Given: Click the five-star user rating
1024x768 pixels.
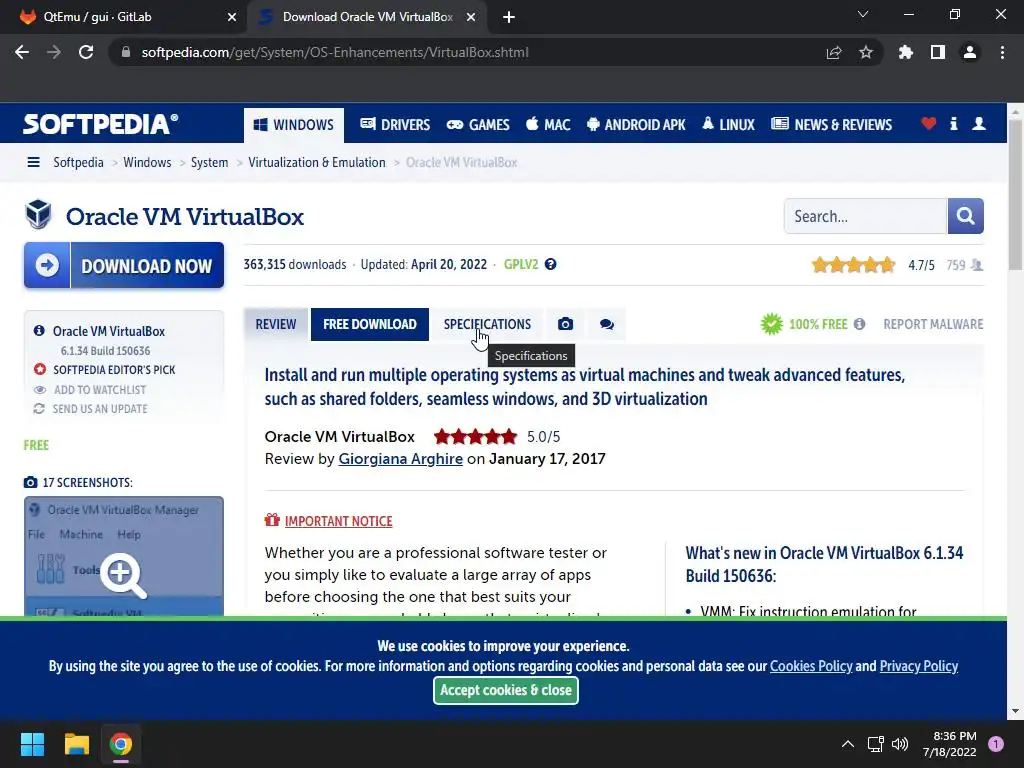Looking at the screenshot, I should pos(853,264).
